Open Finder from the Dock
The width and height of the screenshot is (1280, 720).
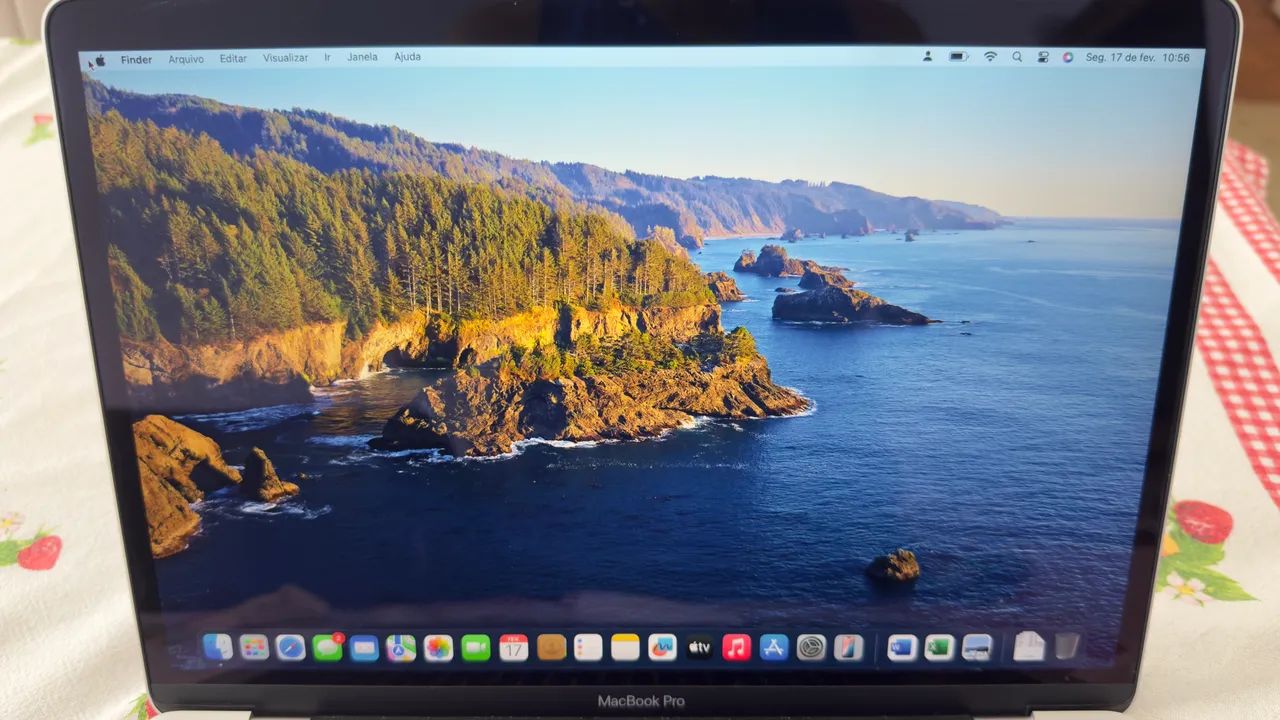pos(217,647)
